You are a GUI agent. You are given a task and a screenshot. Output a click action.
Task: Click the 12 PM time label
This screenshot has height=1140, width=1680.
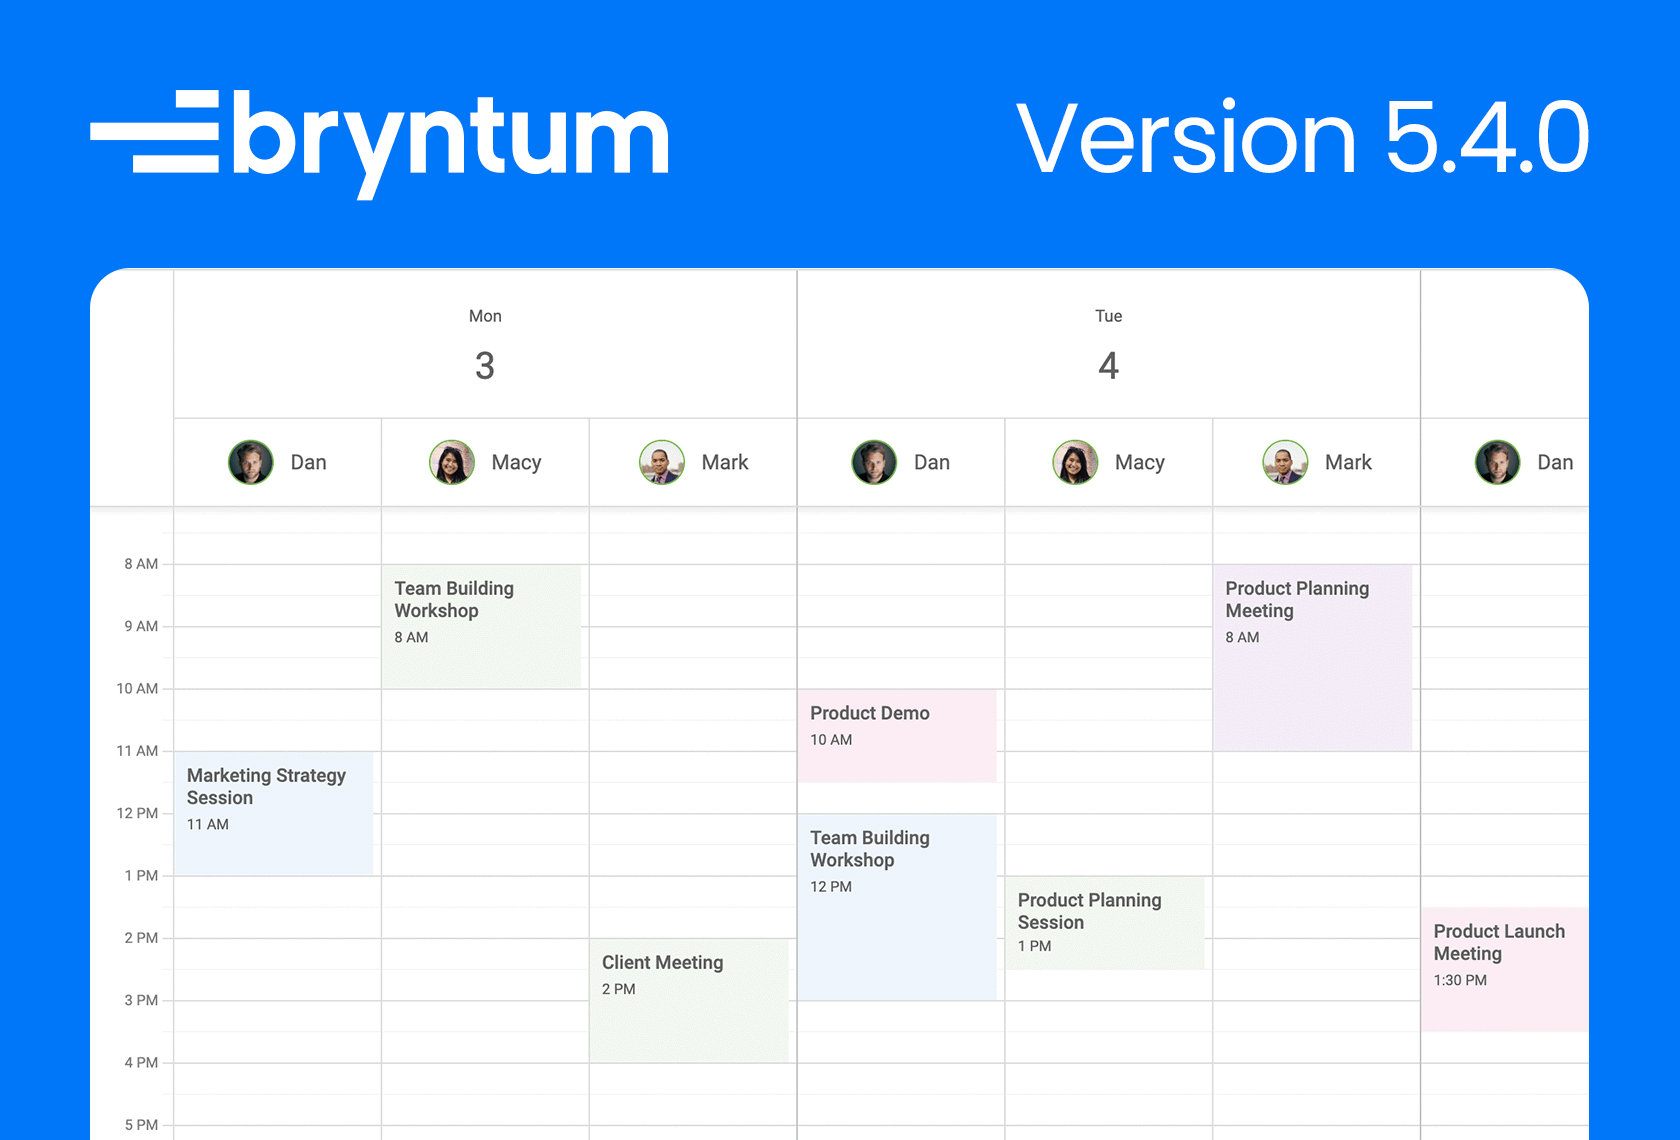(137, 813)
